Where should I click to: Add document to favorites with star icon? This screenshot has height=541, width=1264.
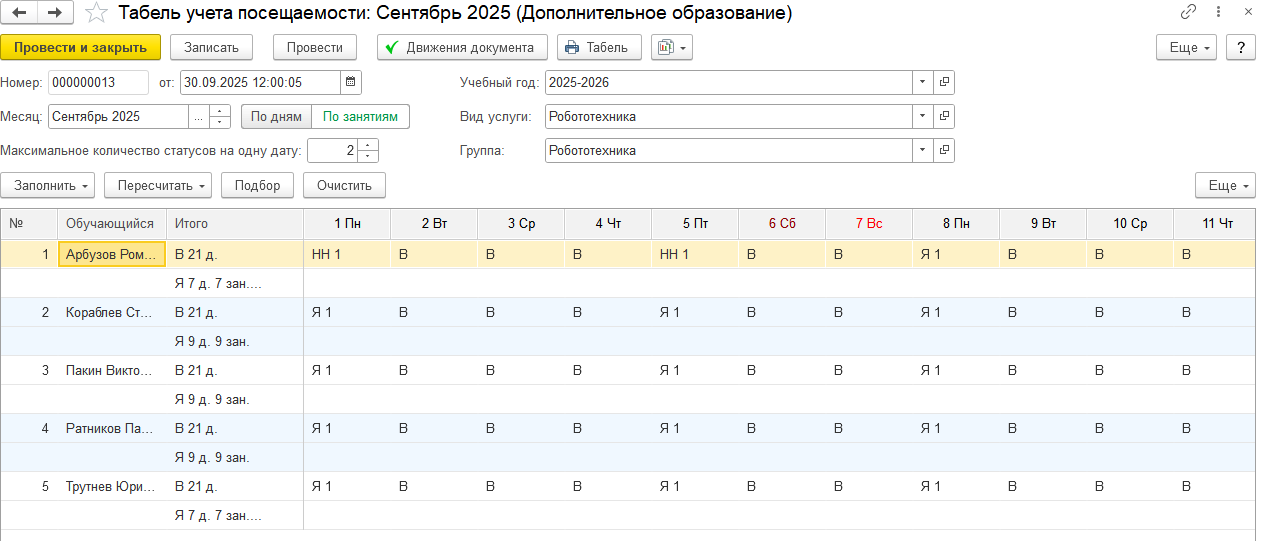[x=97, y=13]
